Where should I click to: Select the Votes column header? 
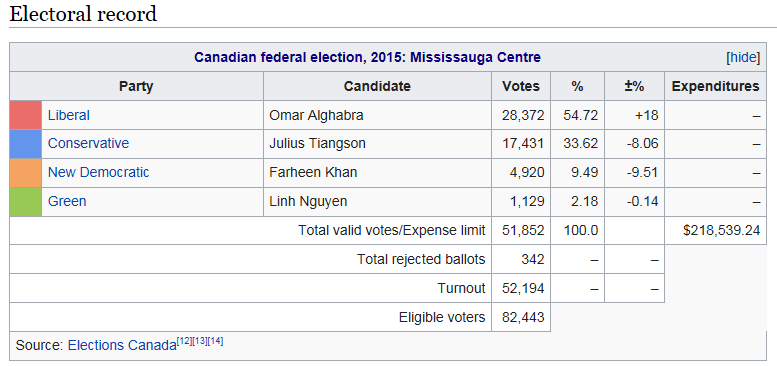click(521, 86)
